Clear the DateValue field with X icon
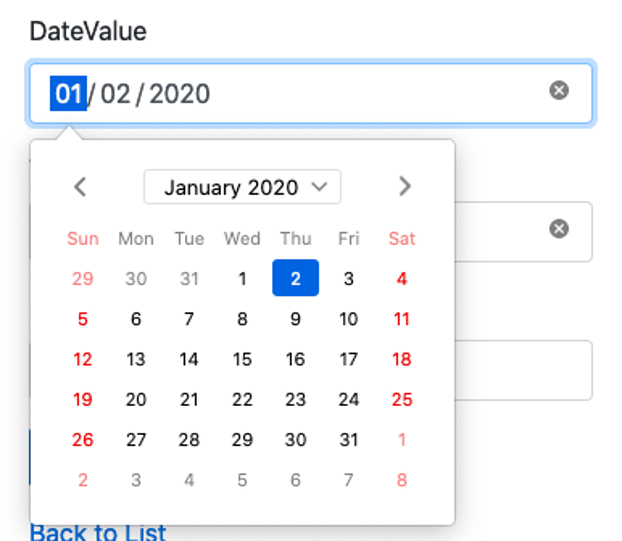This screenshot has width=622, height=541. (559, 91)
